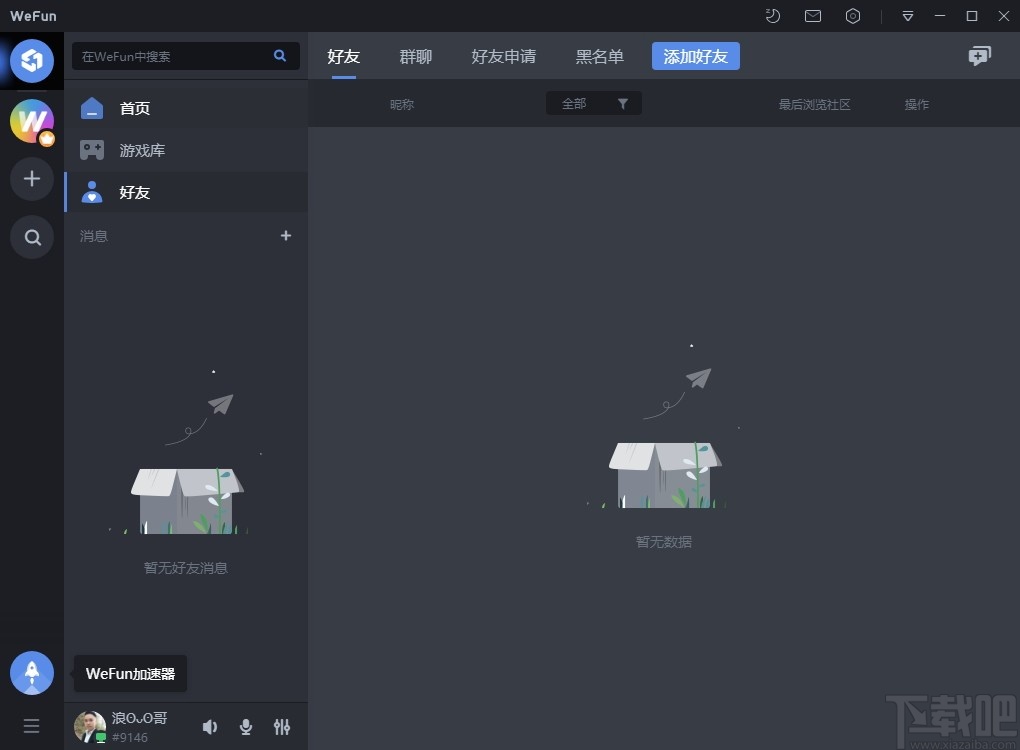The width and height of the screenshot is (1020, 750).
Task: Open the hamburger menu at bottom left
Action: tap(31, 725)
